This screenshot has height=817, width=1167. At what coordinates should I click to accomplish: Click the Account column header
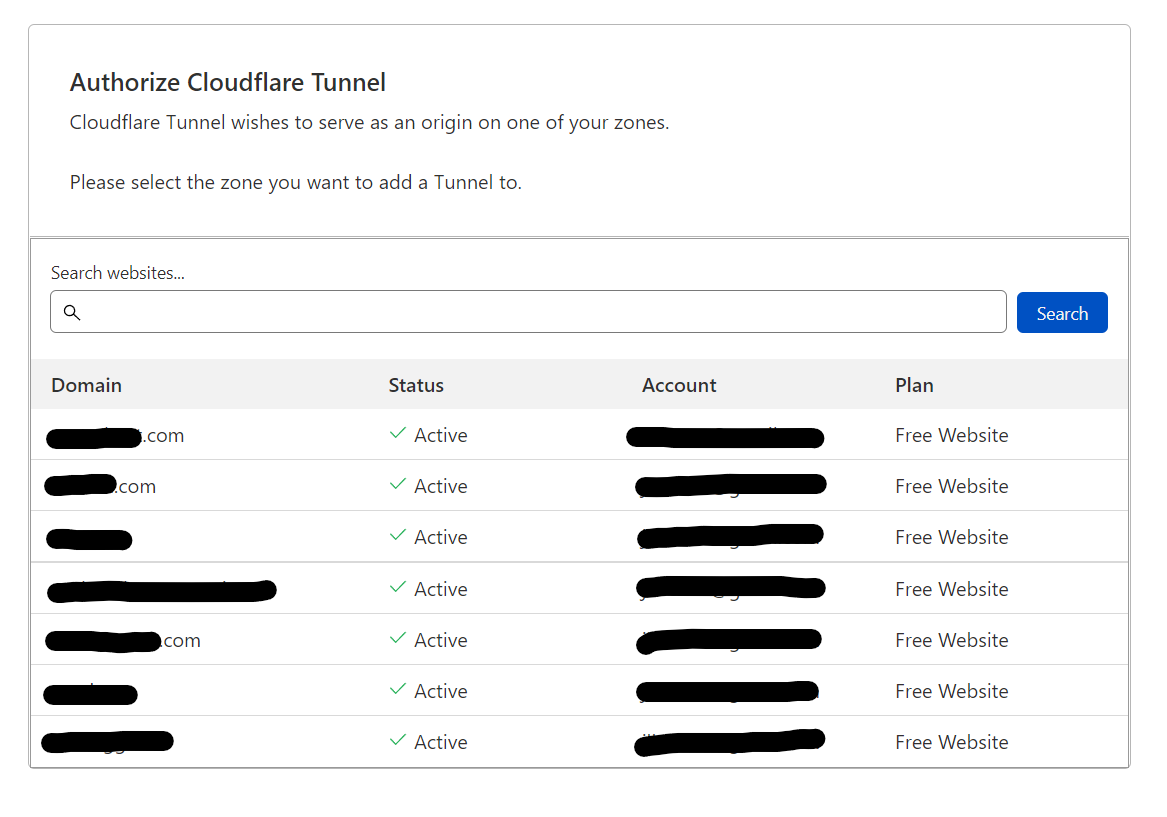tap(679, 385)
